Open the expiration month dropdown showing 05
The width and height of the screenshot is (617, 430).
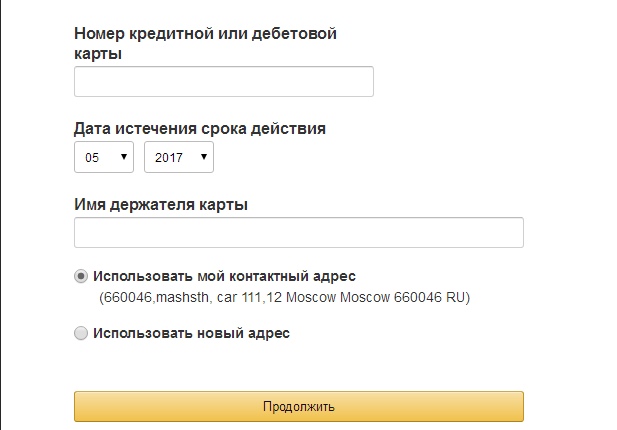104,157
